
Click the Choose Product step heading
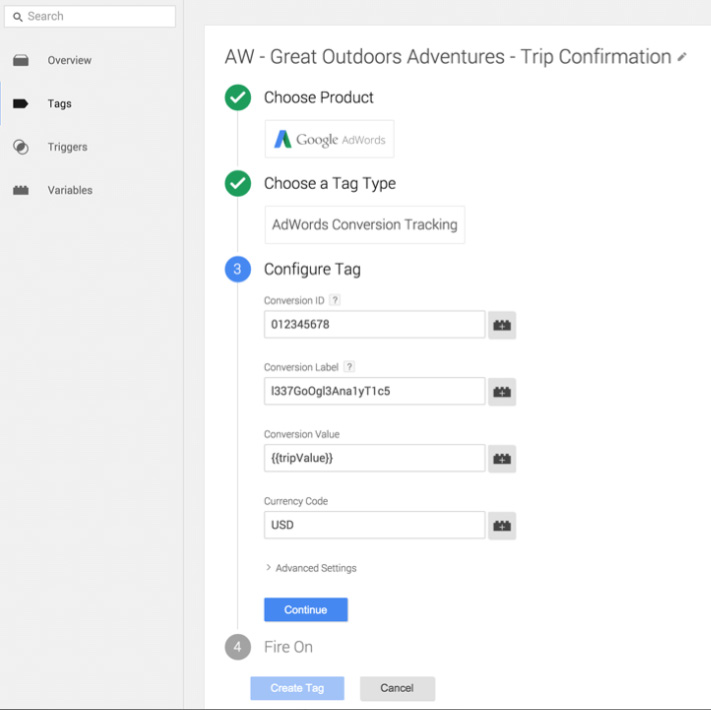[x=318, y=97]
